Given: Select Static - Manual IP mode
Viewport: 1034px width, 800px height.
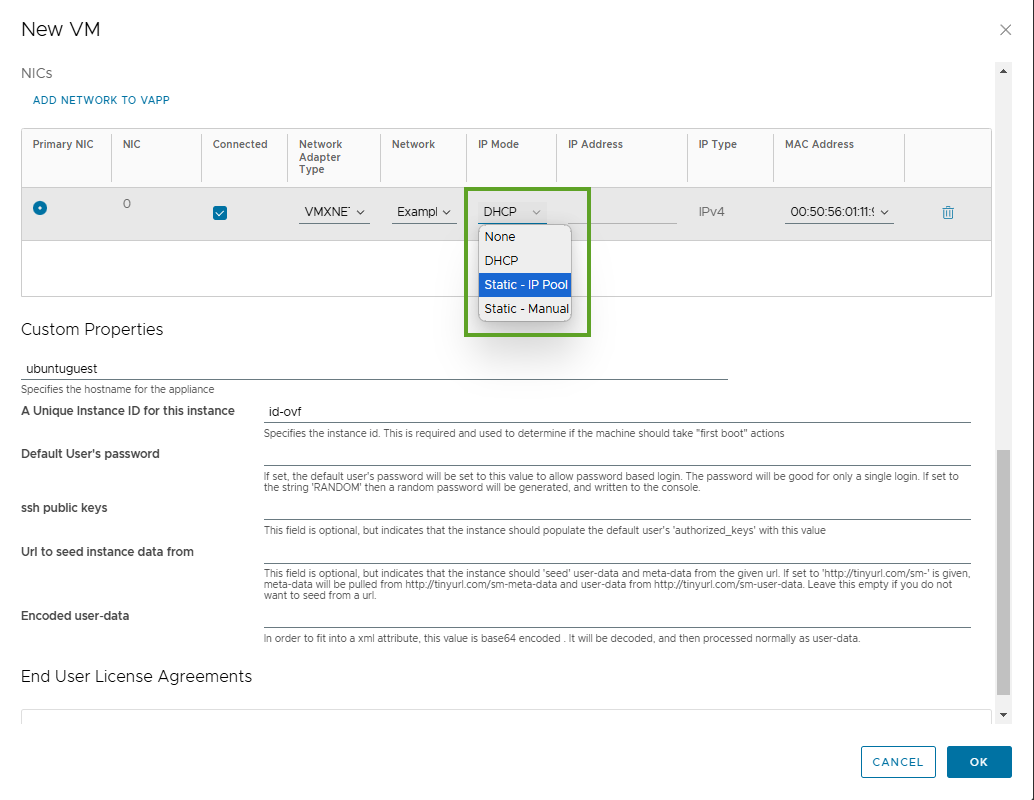Looking at the screenshot, I should (525, 309).
